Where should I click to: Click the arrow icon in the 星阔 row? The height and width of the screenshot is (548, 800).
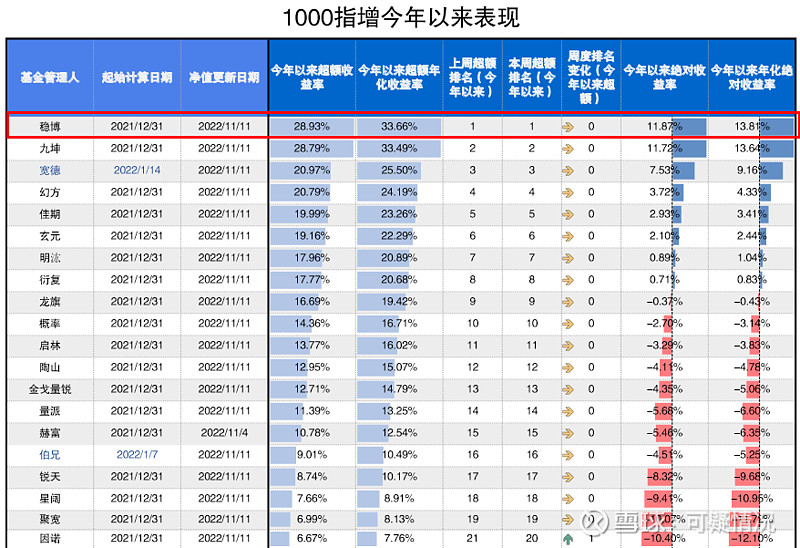(568, 499)
